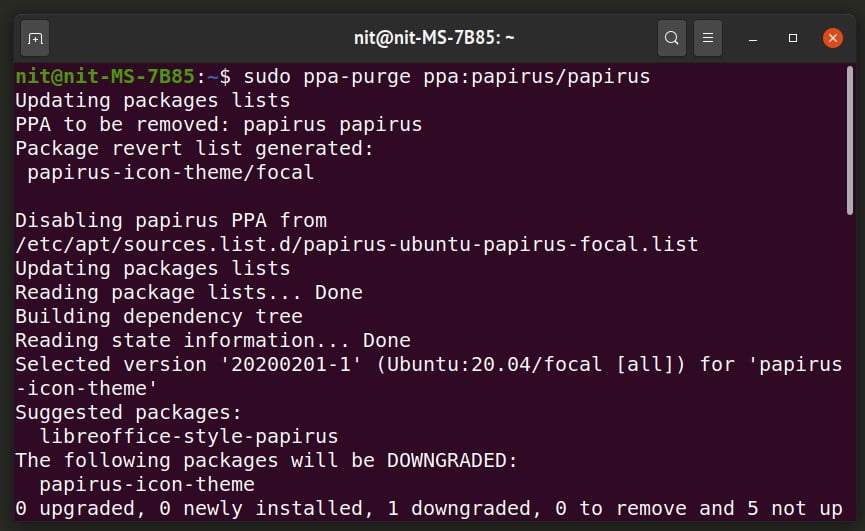Click 'libreoffice-style-papirus' line
865x531 pixels.
pyautogui.click(x=189, y=437)
